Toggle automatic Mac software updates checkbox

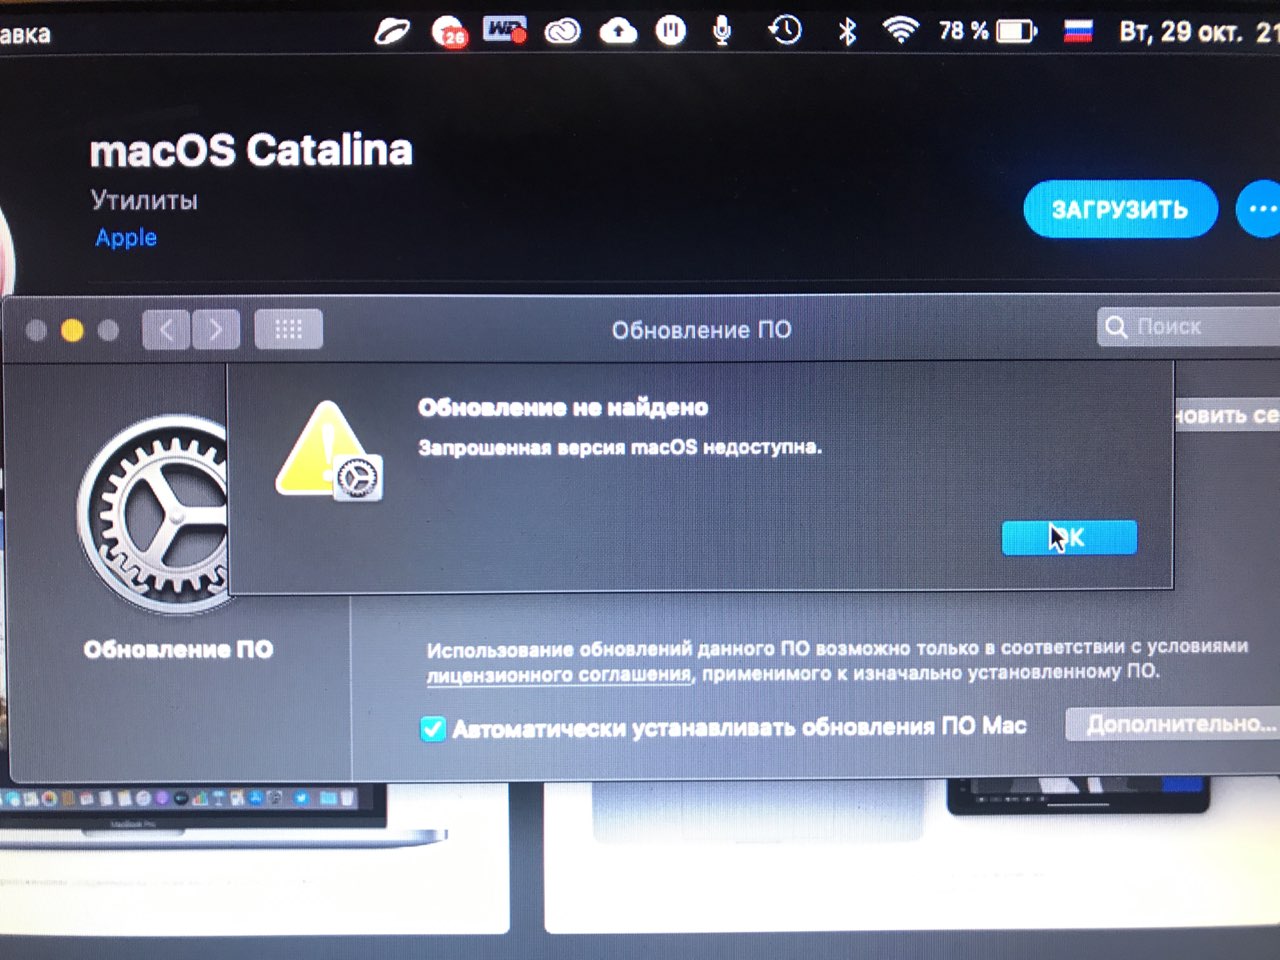click(433, 729)
